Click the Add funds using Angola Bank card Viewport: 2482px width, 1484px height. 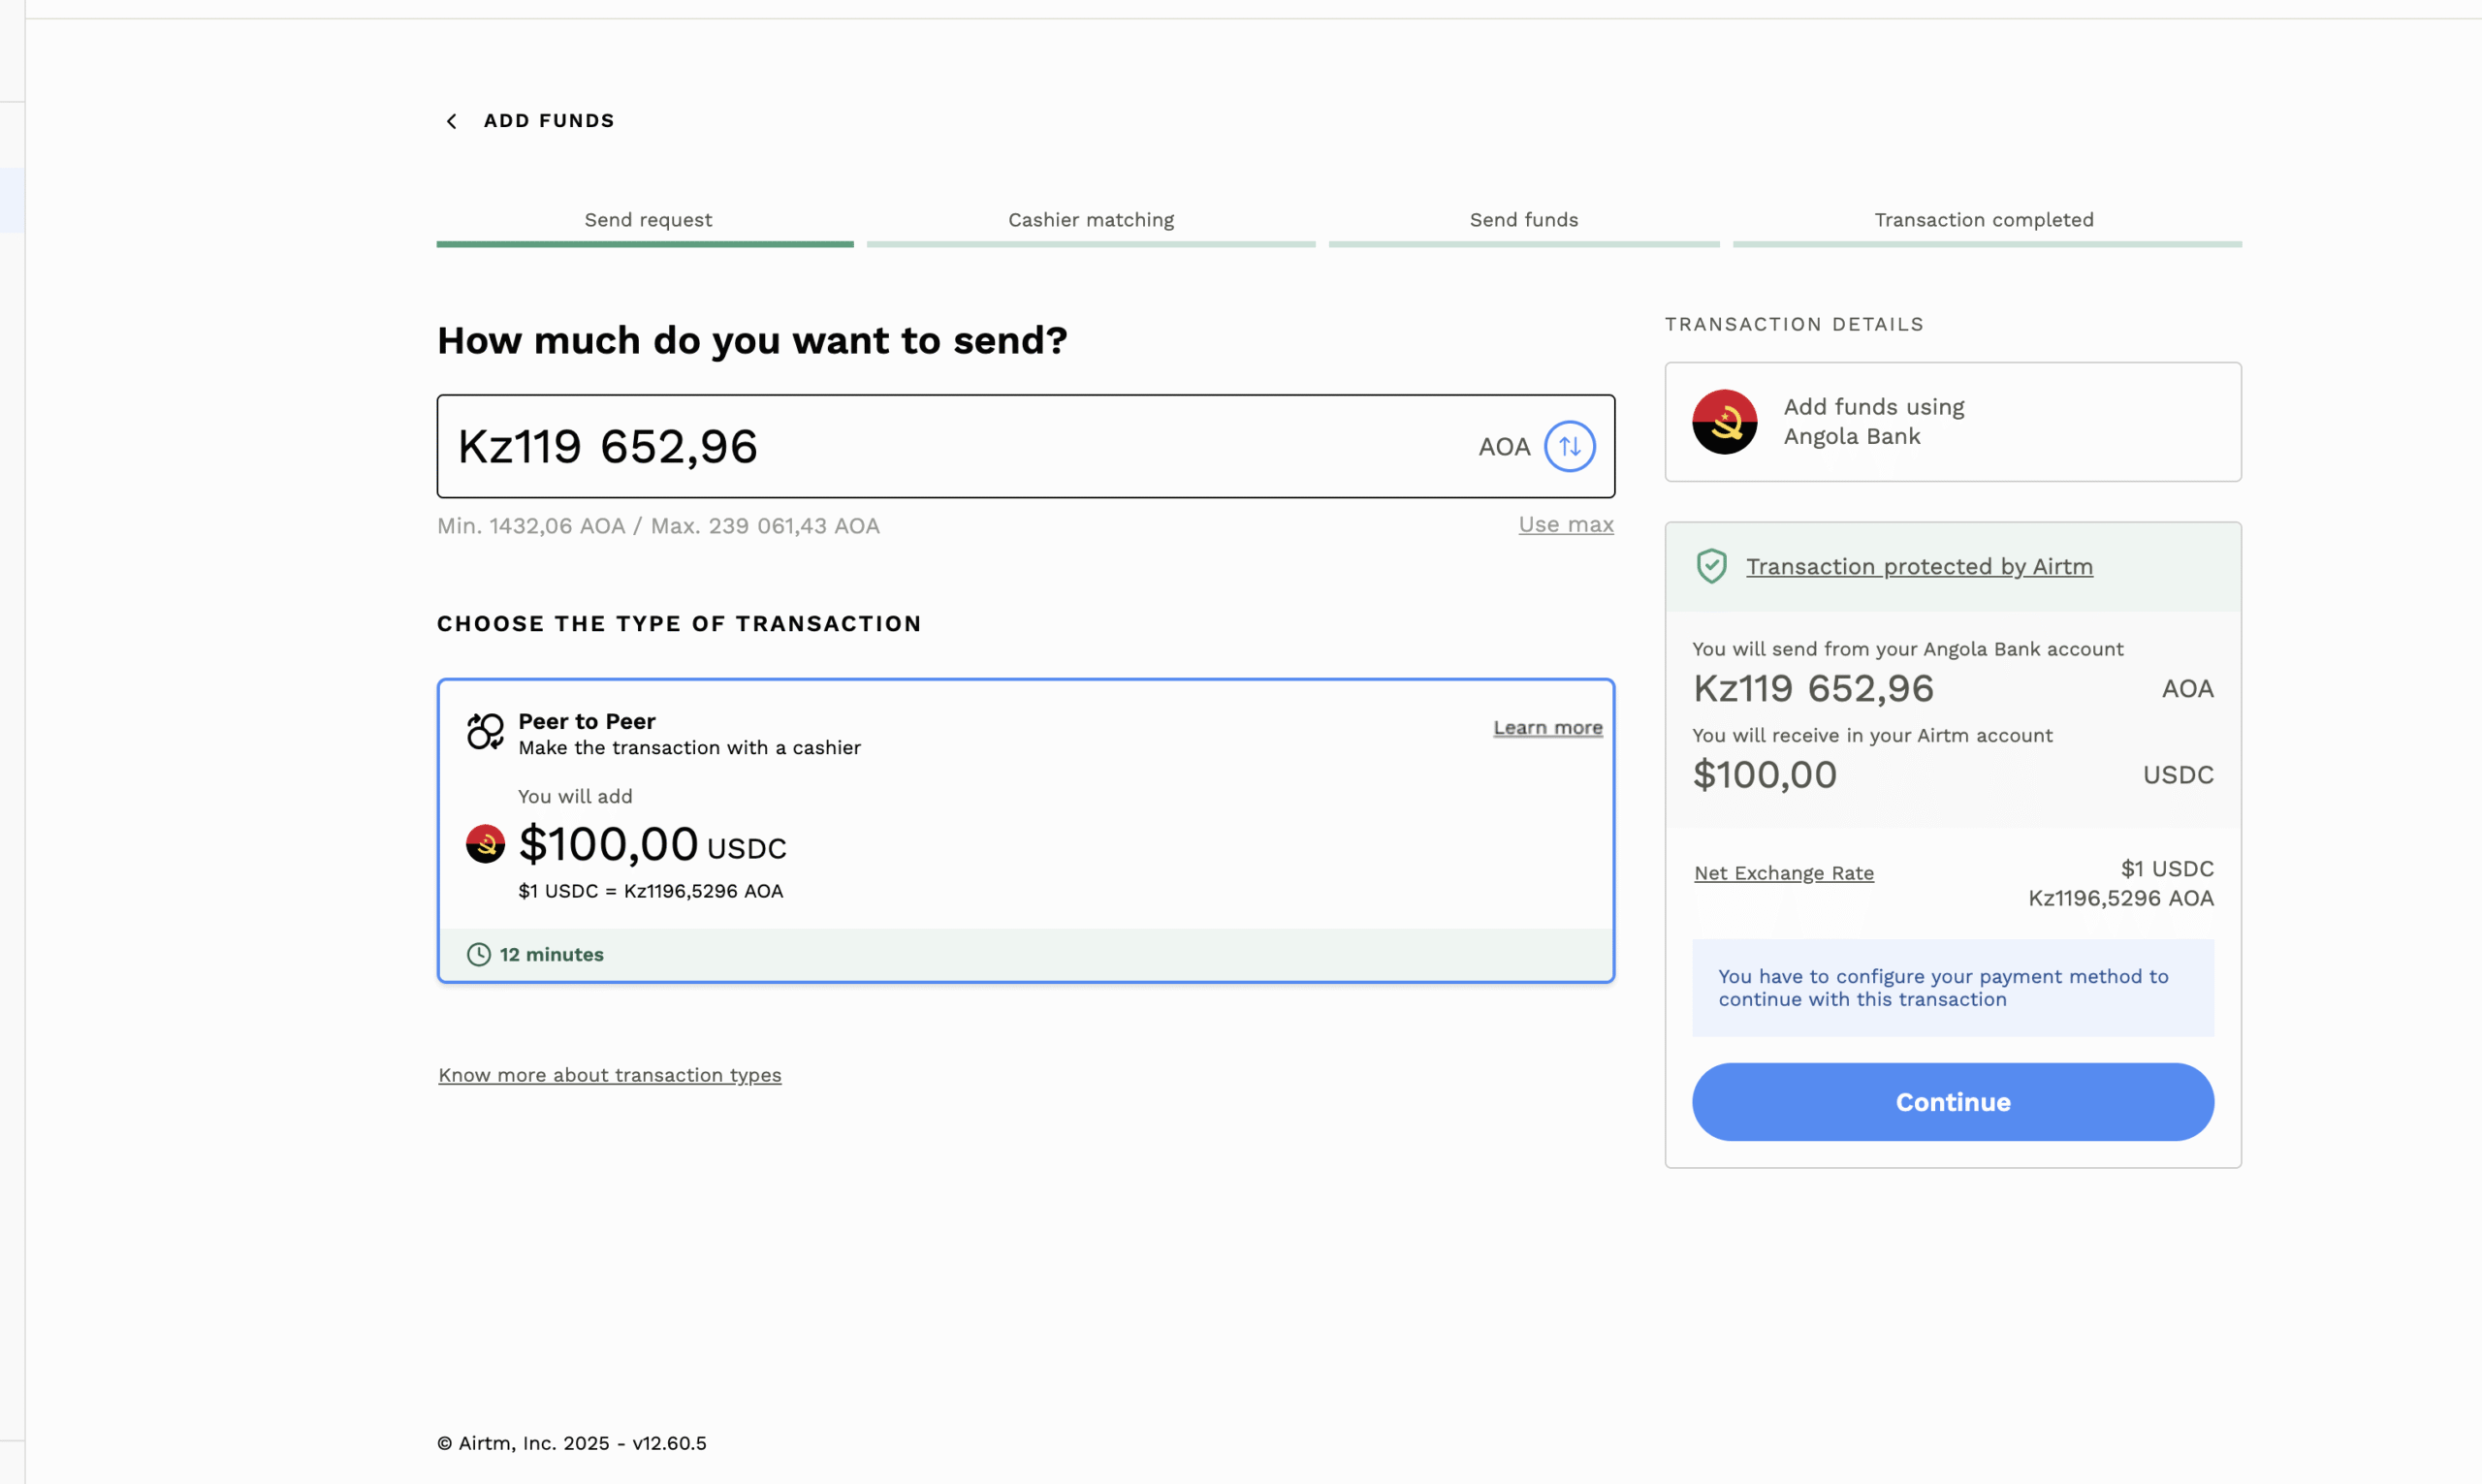click(1952, 422)
